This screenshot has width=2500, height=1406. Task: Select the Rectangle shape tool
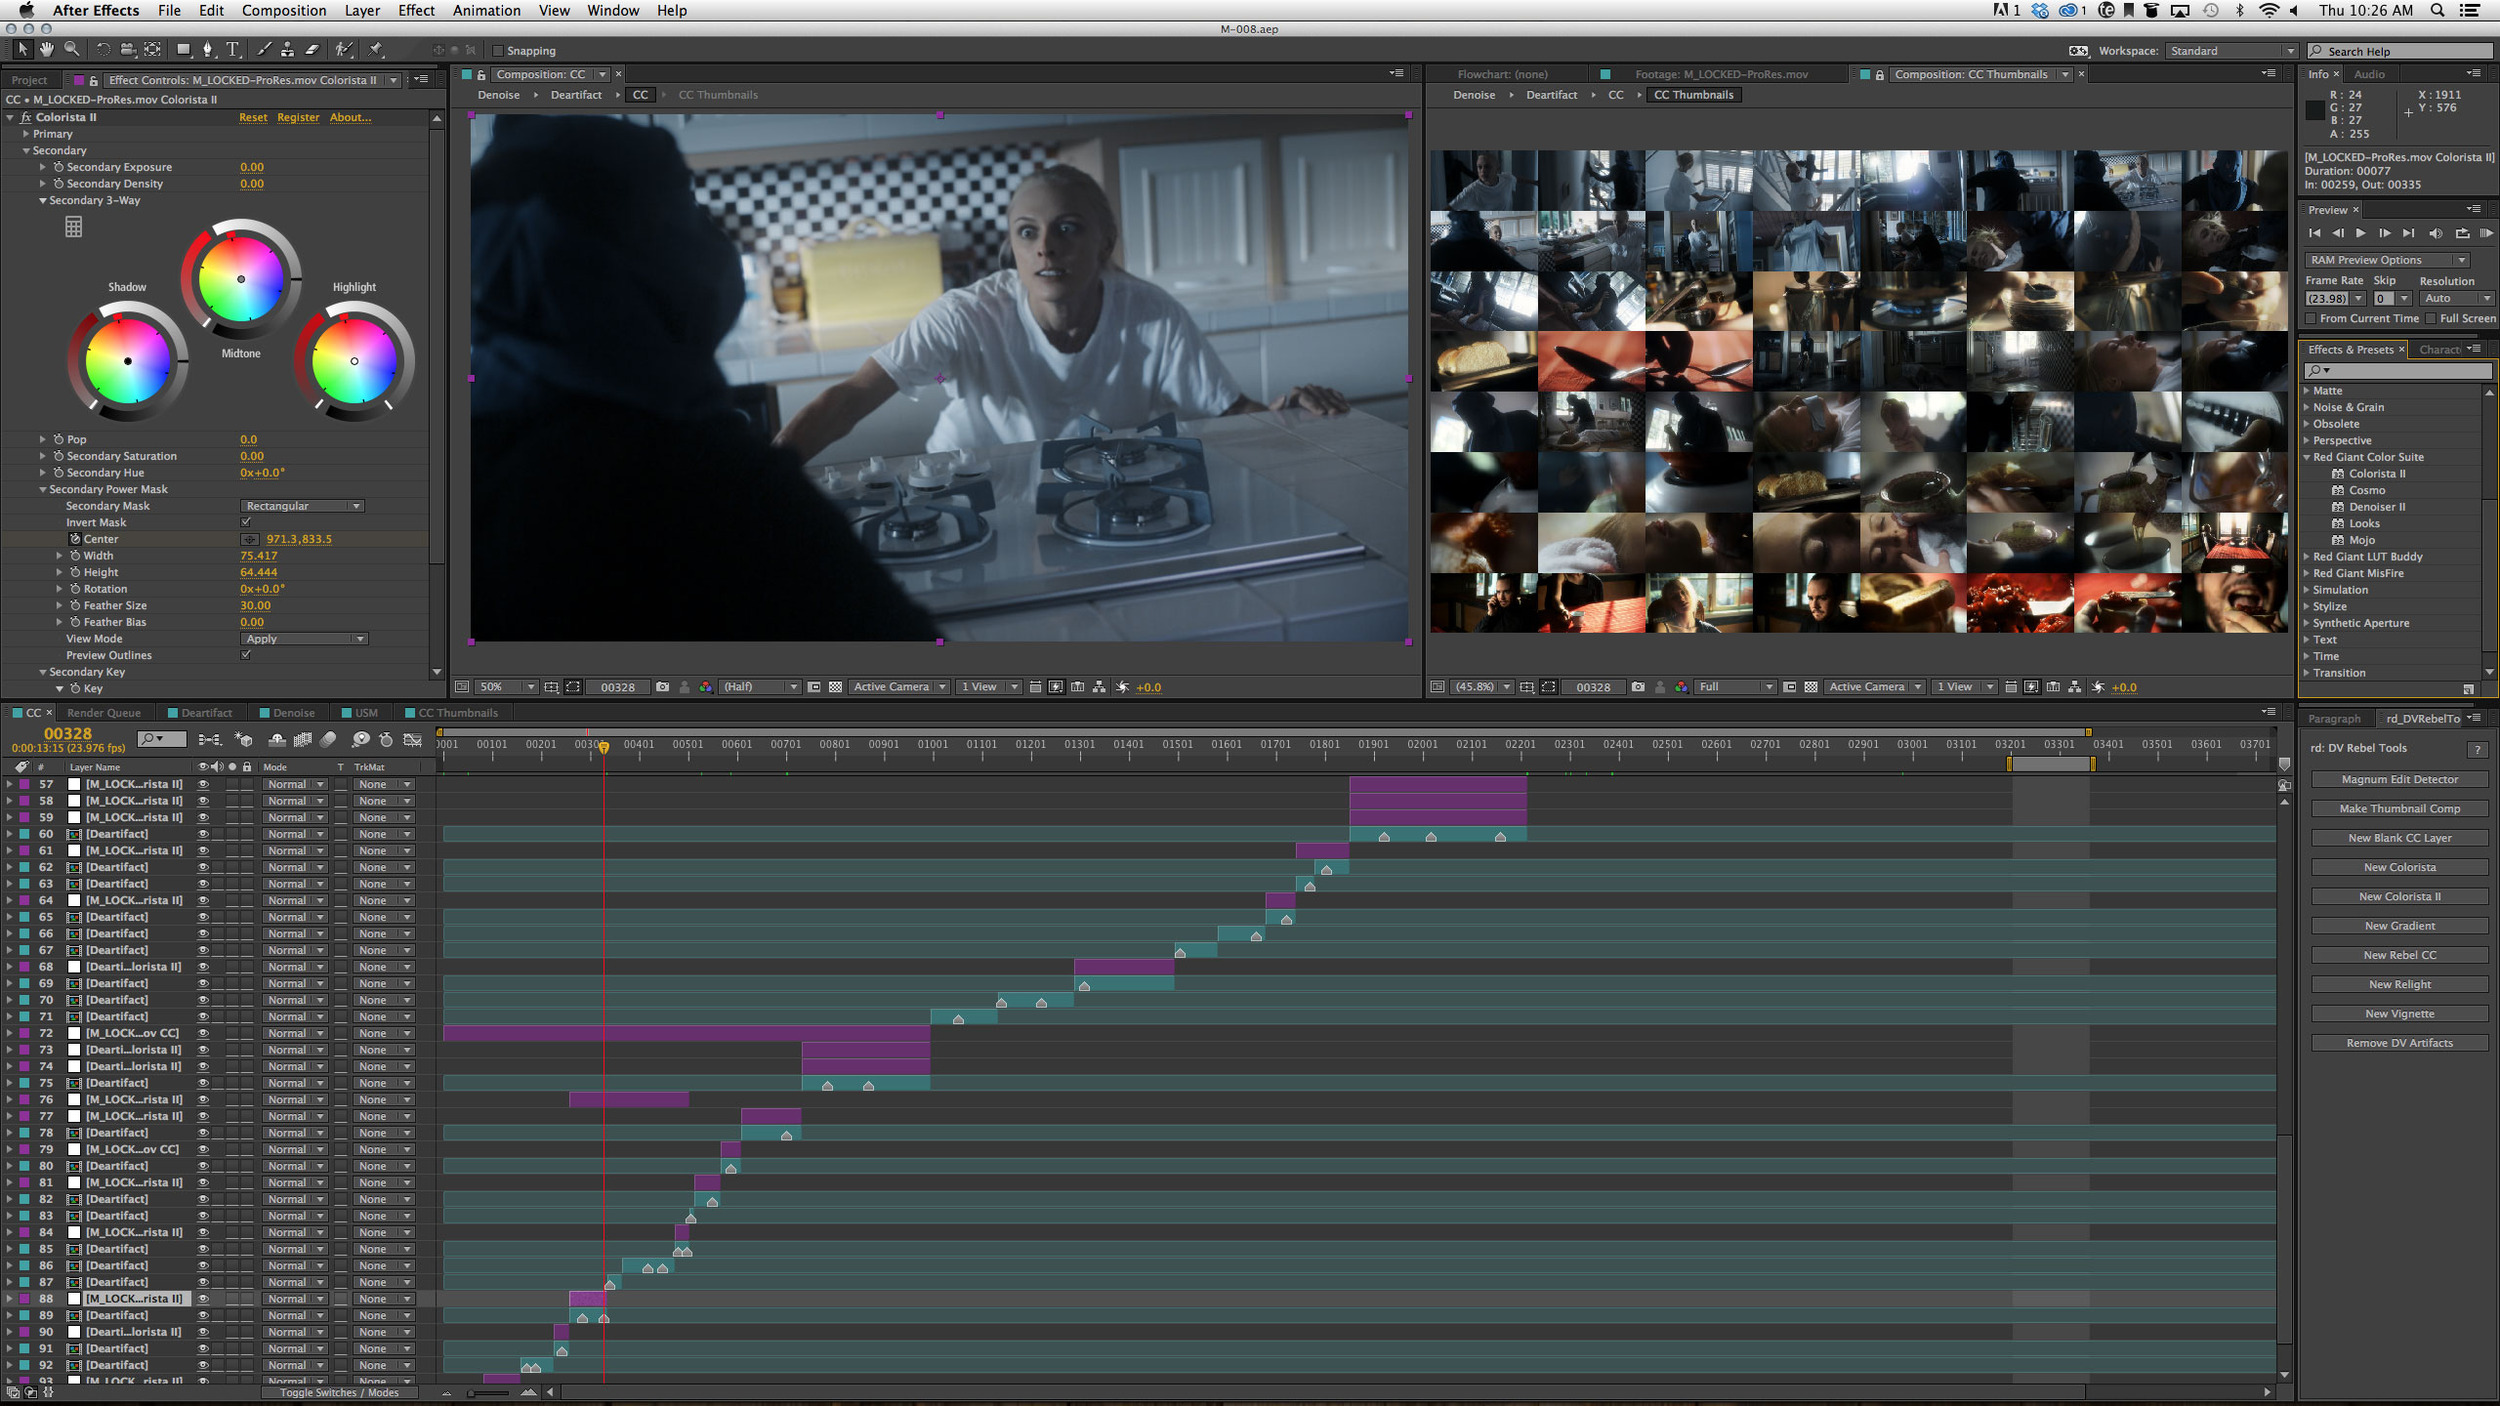click(x=183, y=50)
